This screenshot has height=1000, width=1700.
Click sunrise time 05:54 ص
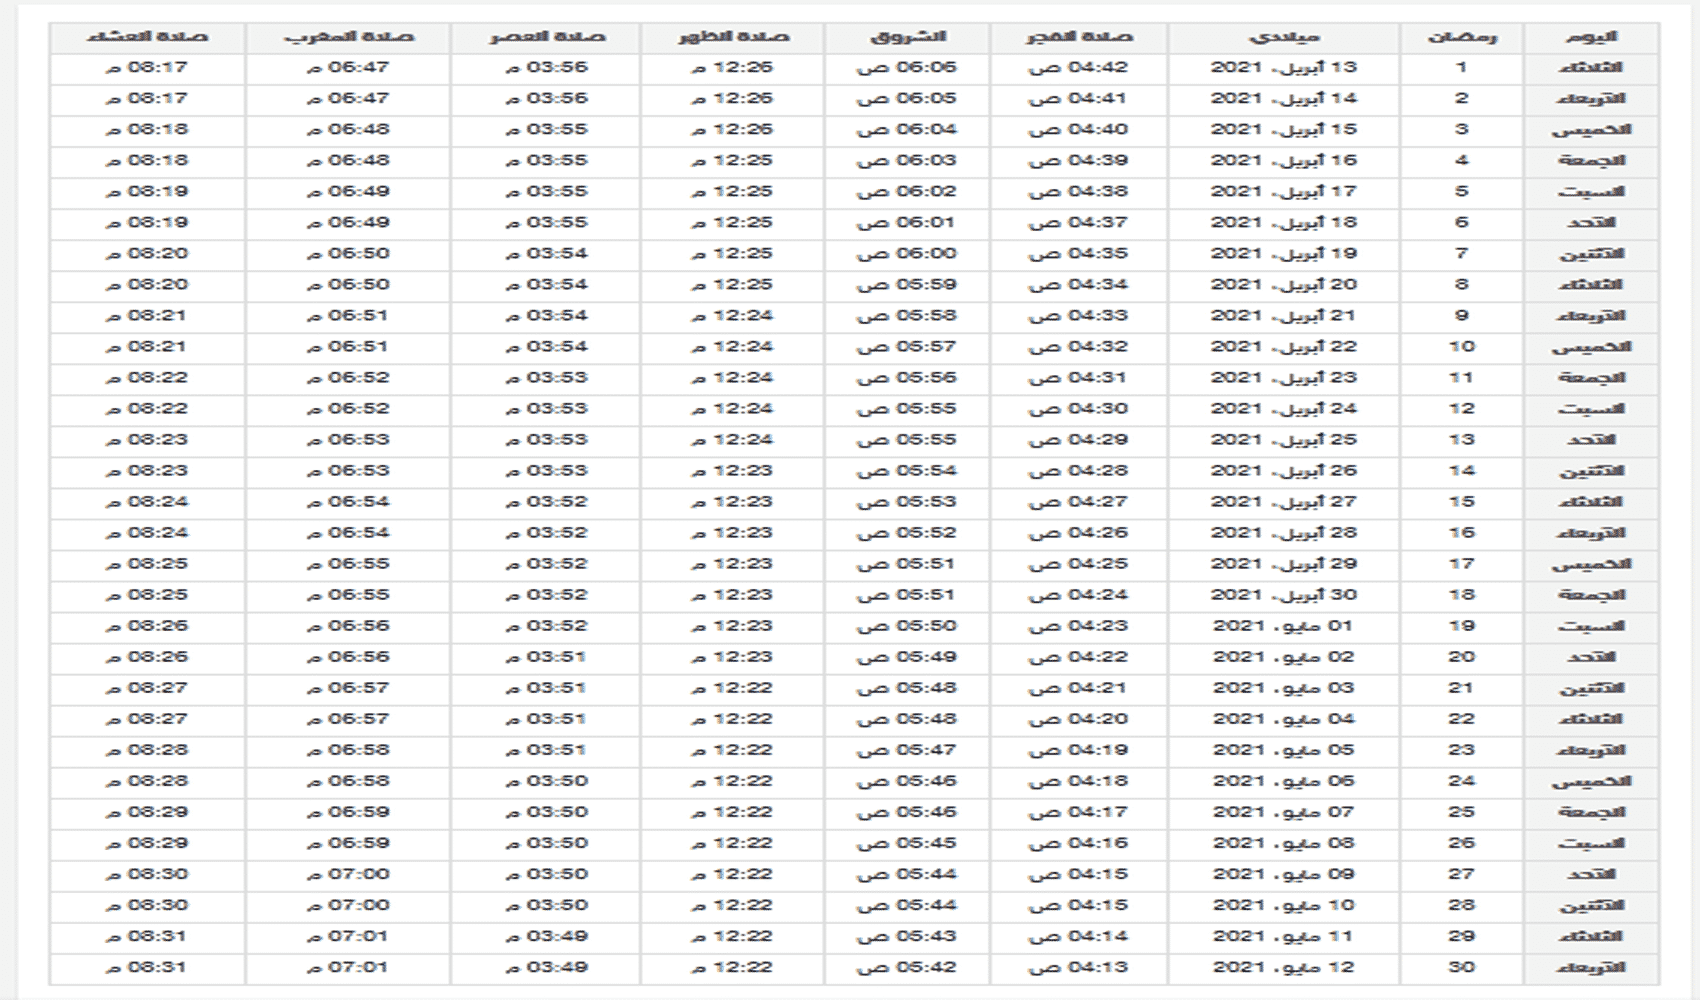[x=907, y=471]
